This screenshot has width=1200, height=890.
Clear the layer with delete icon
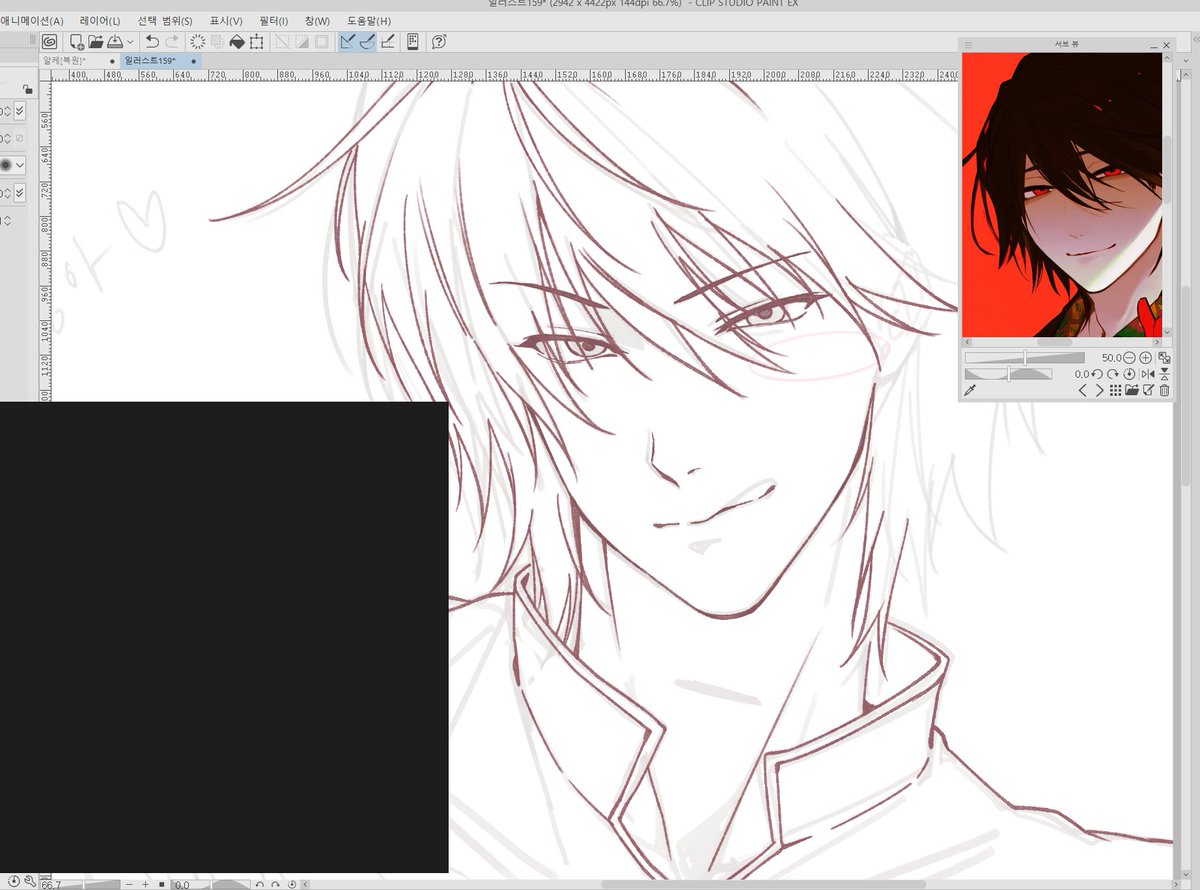[x=198, y=42]
